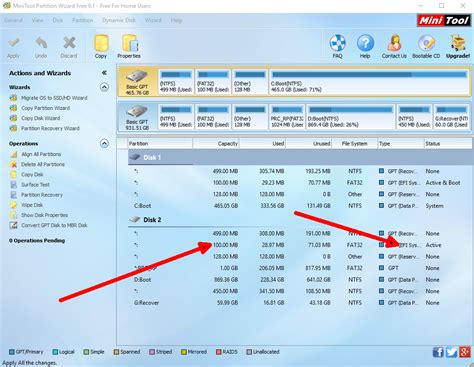
Task: Sort by the Type column header
Action: pos(401,144)
